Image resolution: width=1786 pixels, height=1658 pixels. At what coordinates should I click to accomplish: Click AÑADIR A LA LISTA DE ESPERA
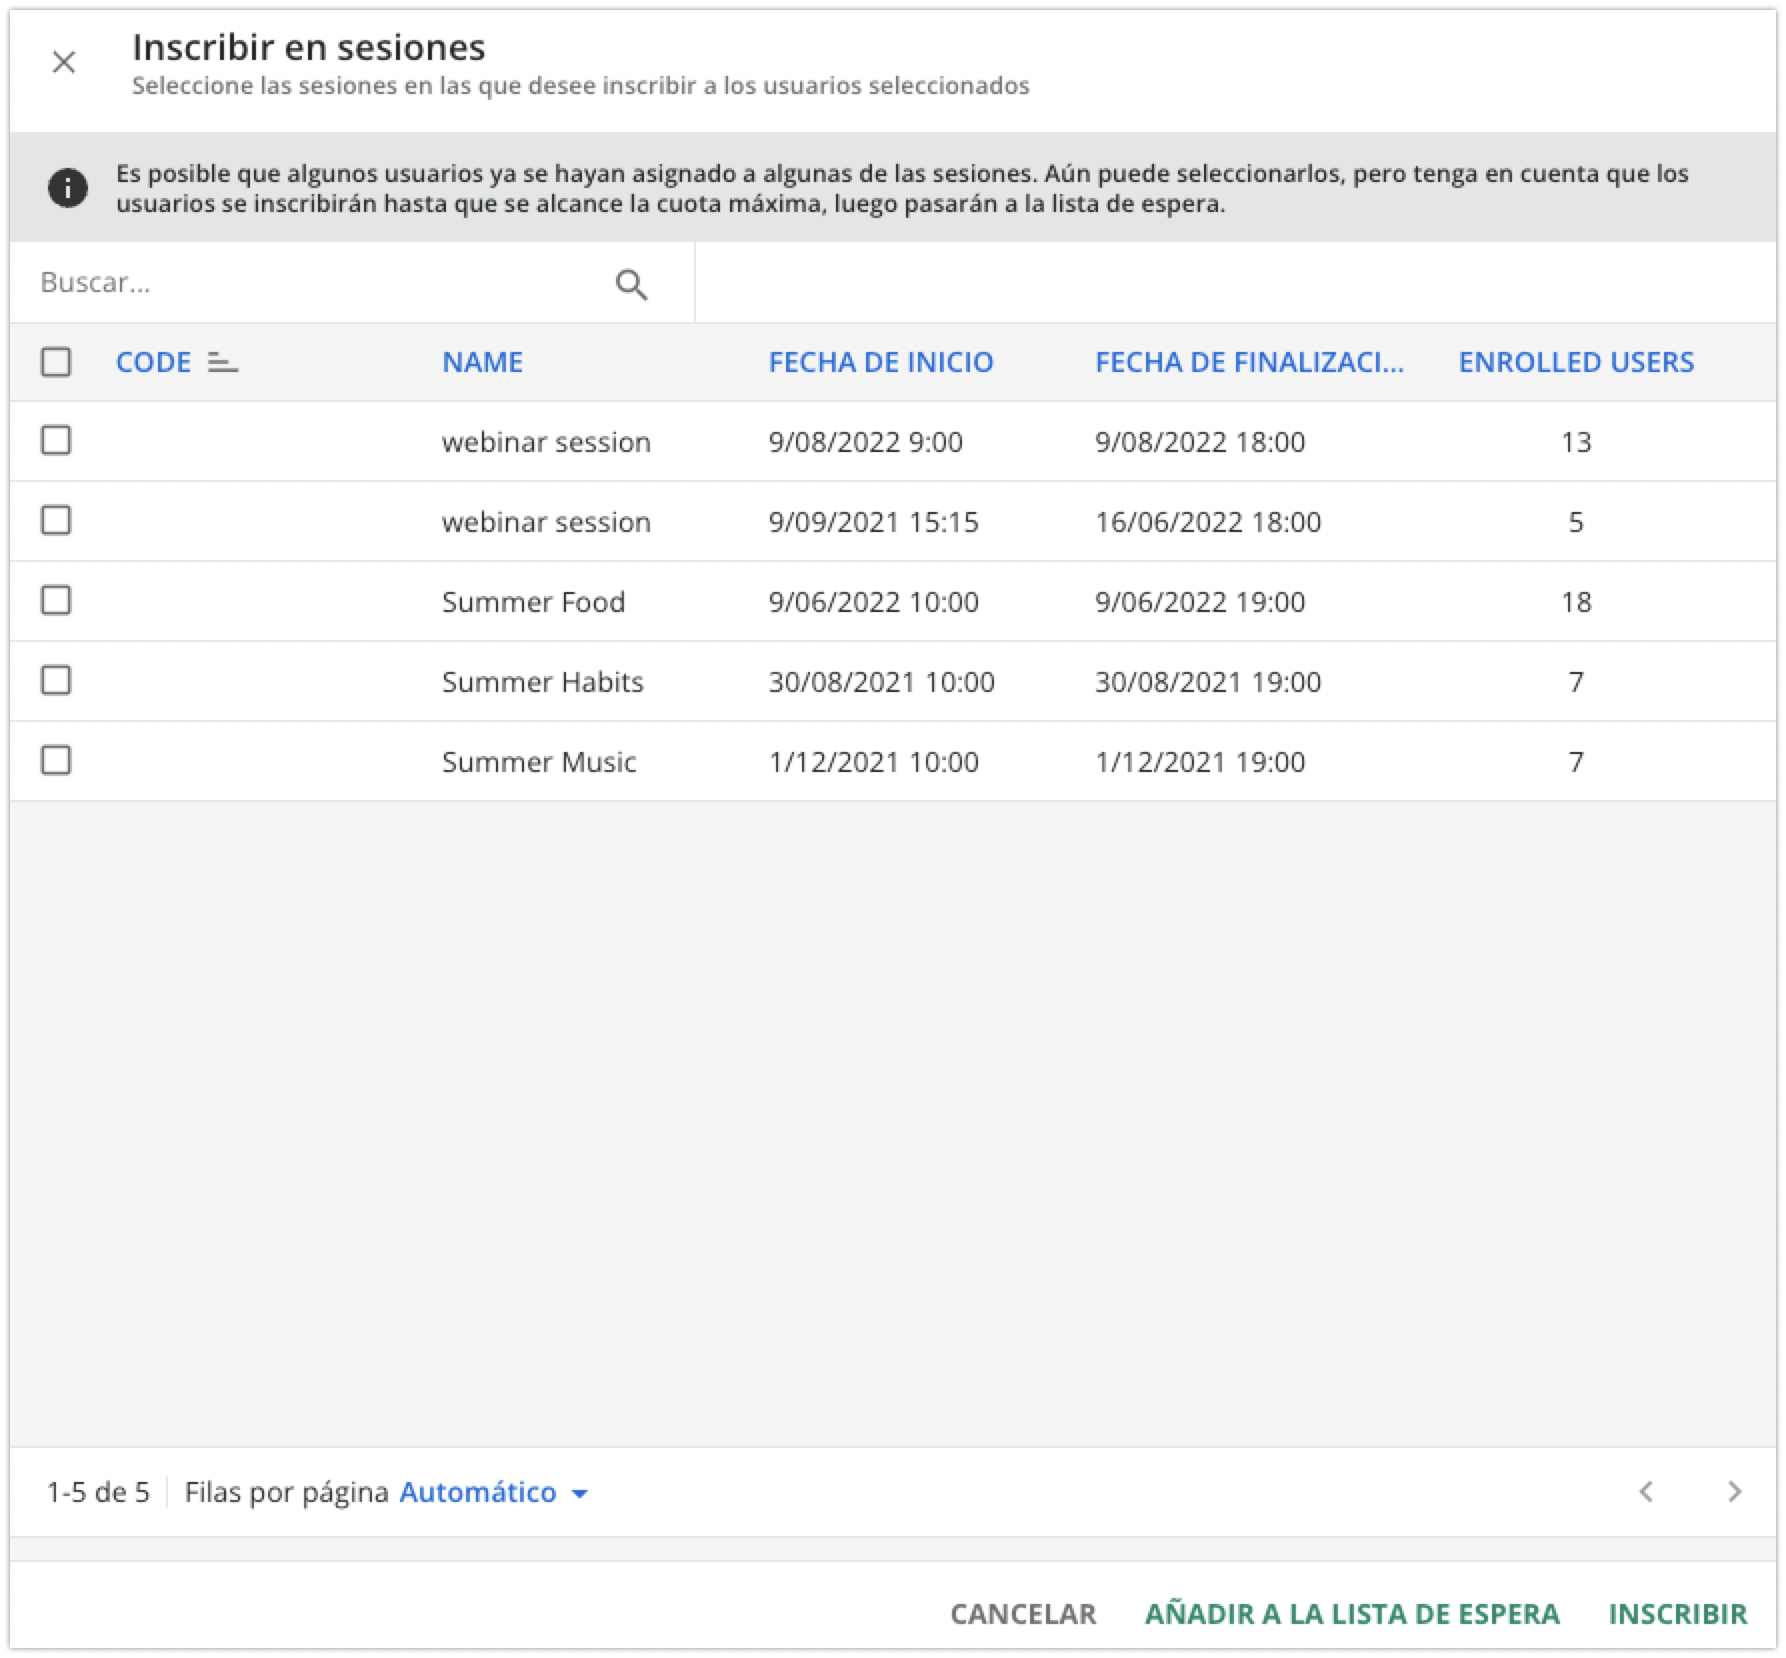(x=1351, y=1613)
